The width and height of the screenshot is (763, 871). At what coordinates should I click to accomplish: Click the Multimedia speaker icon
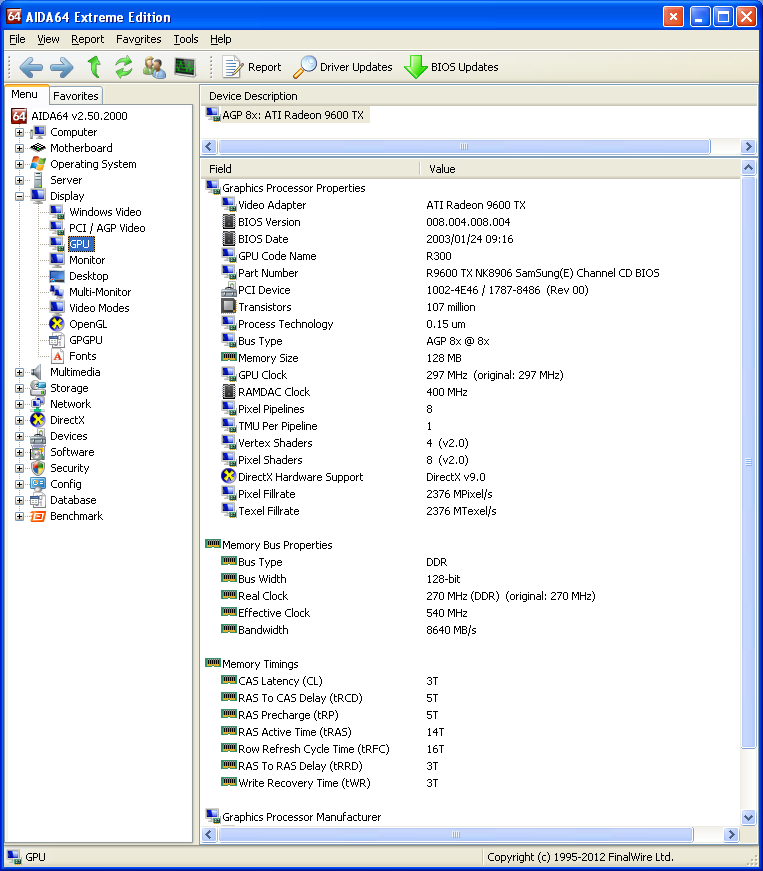[x=37, y=372]
